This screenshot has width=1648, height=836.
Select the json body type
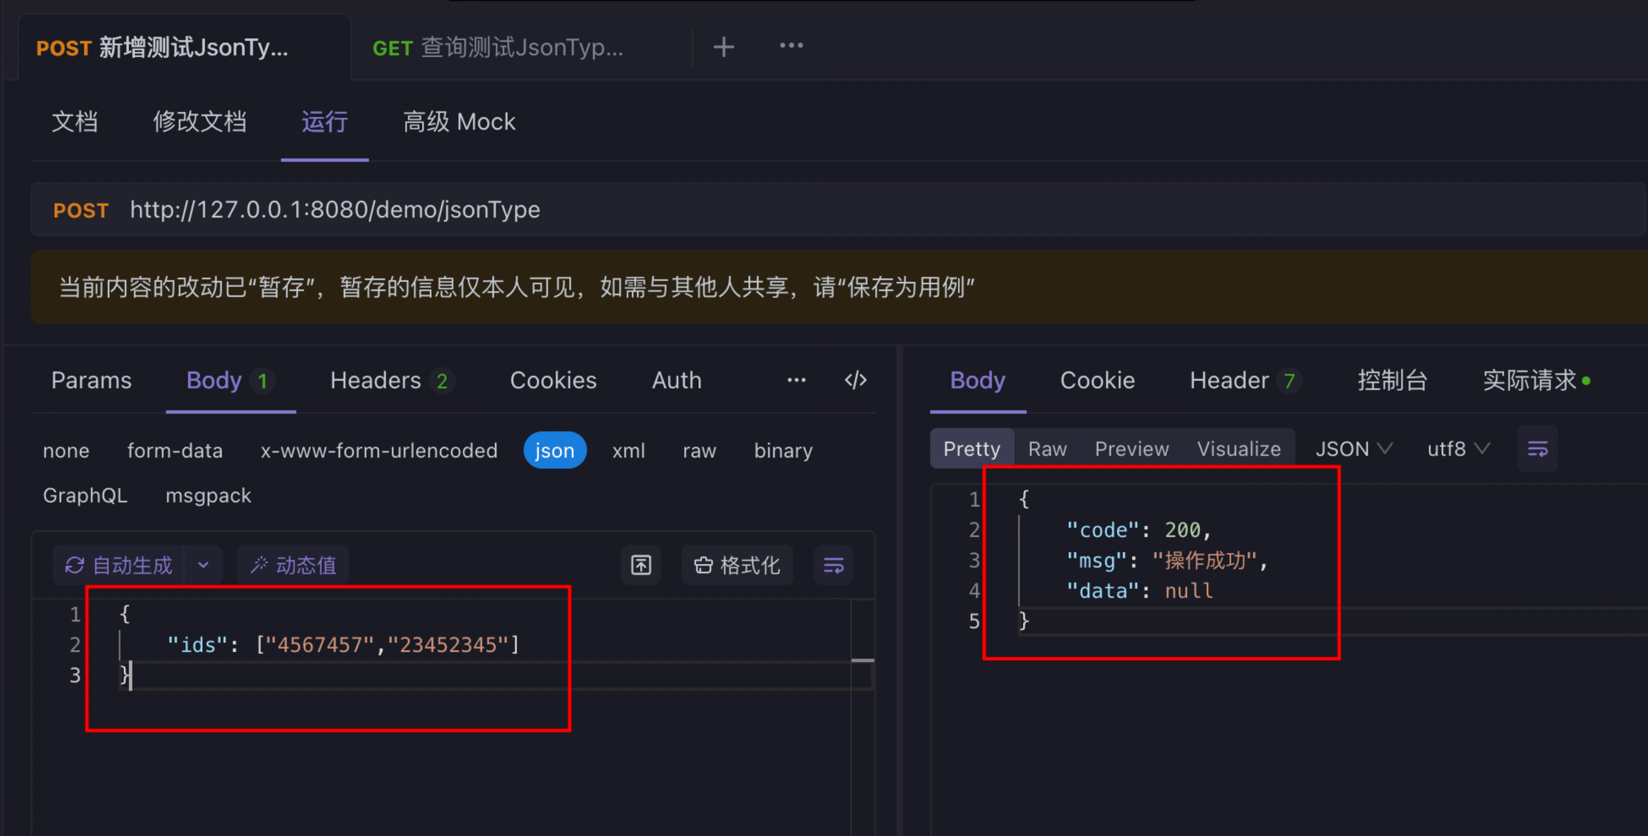pyautogui.click(x=554, y=451)
